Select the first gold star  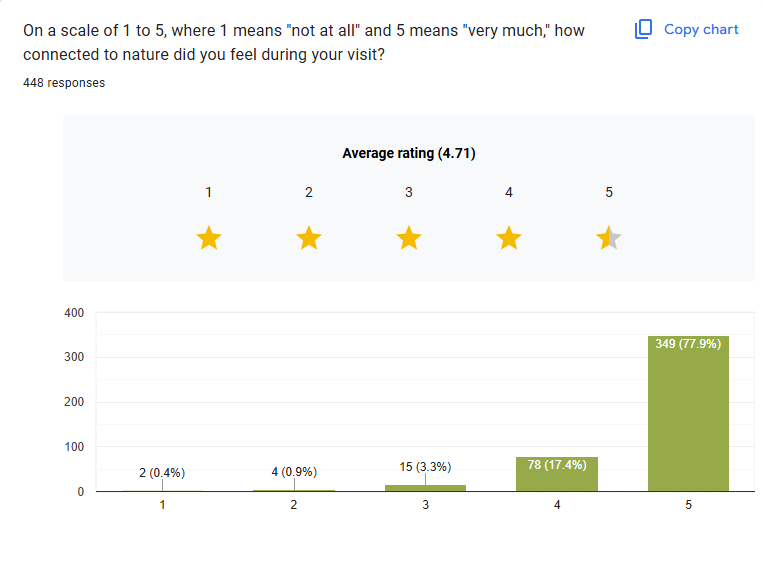[209, 238]
